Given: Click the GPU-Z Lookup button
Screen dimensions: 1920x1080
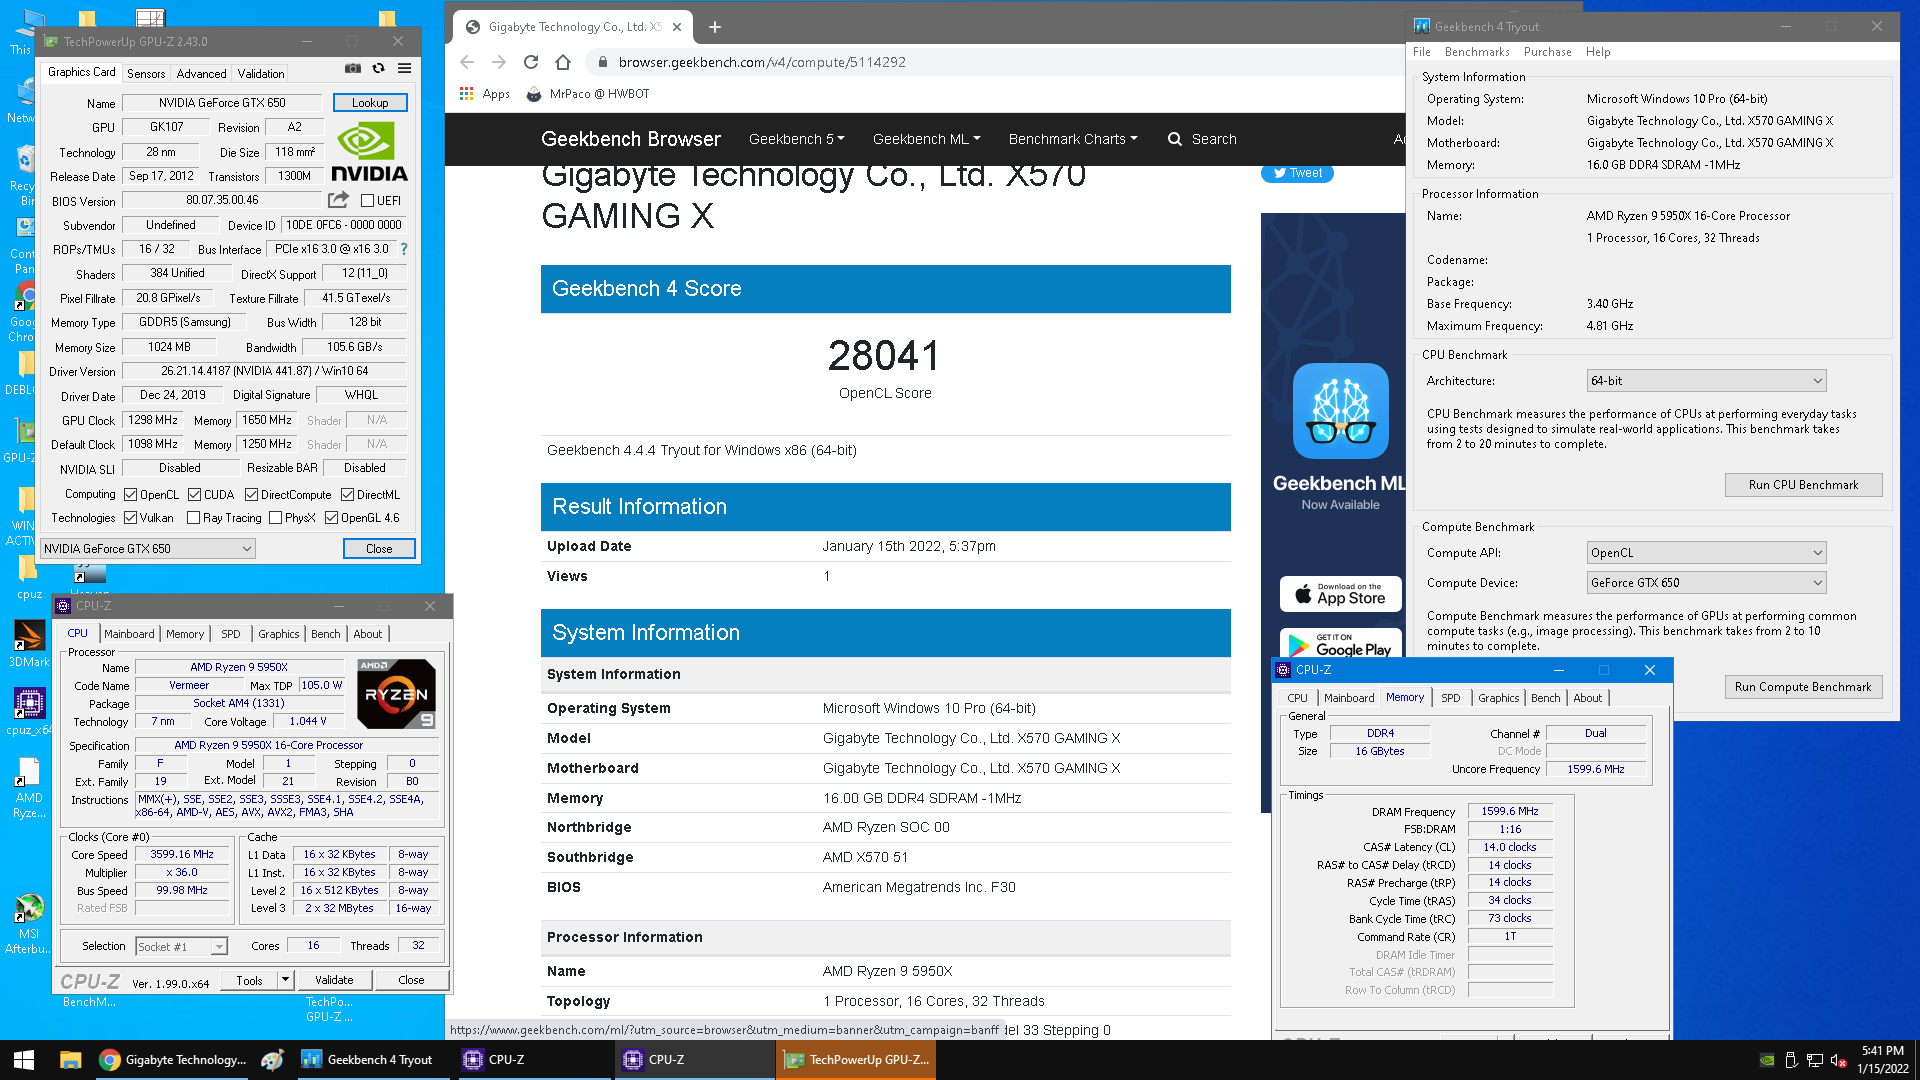Looking at the screenshot, I should pyautogui.click(x=370, y=102).
